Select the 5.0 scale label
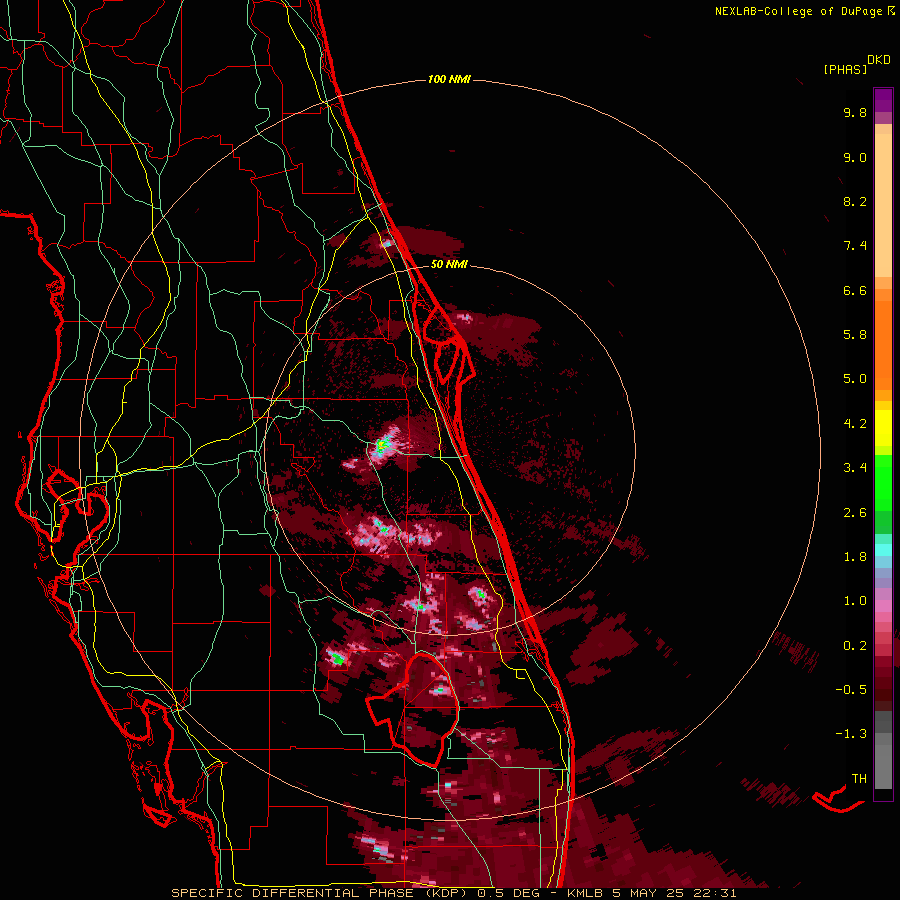This screenshot has height=900, width=900. click(x=855, y=379)
